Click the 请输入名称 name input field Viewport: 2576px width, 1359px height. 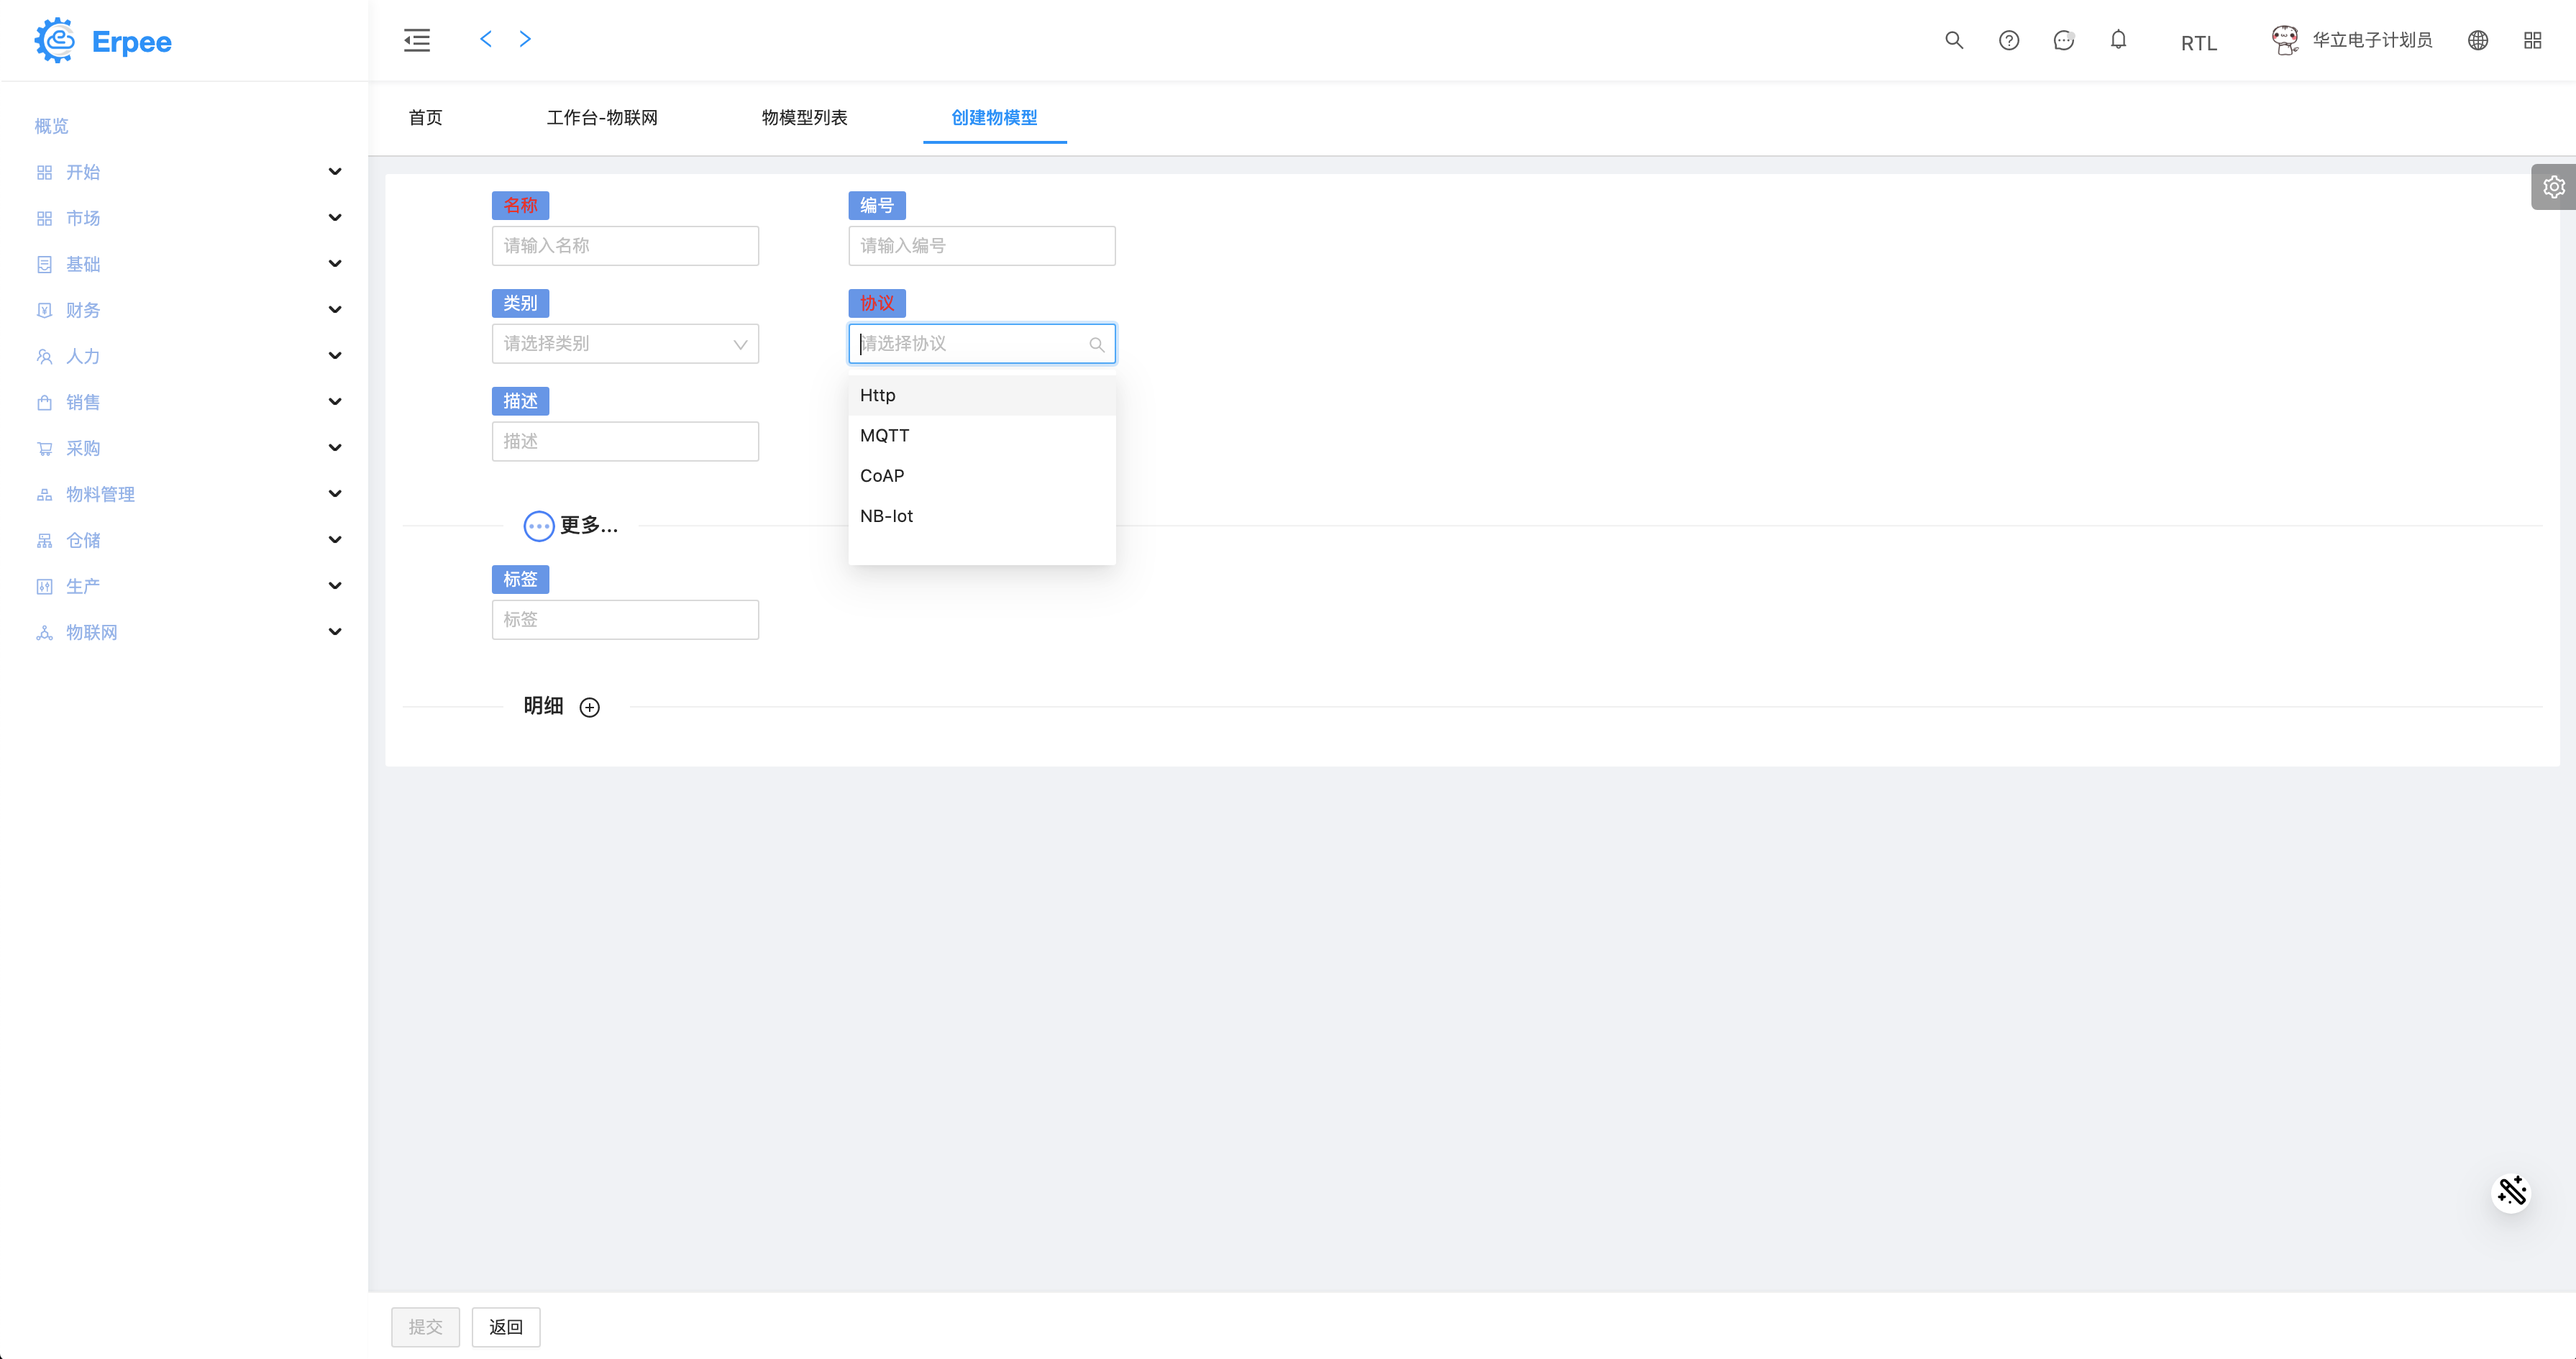[625, 246]
